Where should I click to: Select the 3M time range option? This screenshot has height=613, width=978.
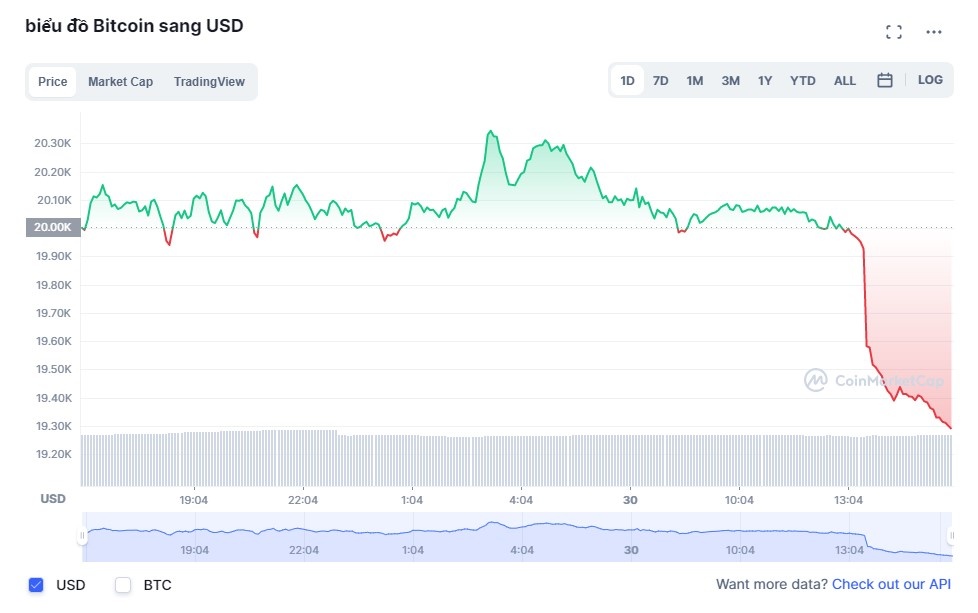[730, 80]
